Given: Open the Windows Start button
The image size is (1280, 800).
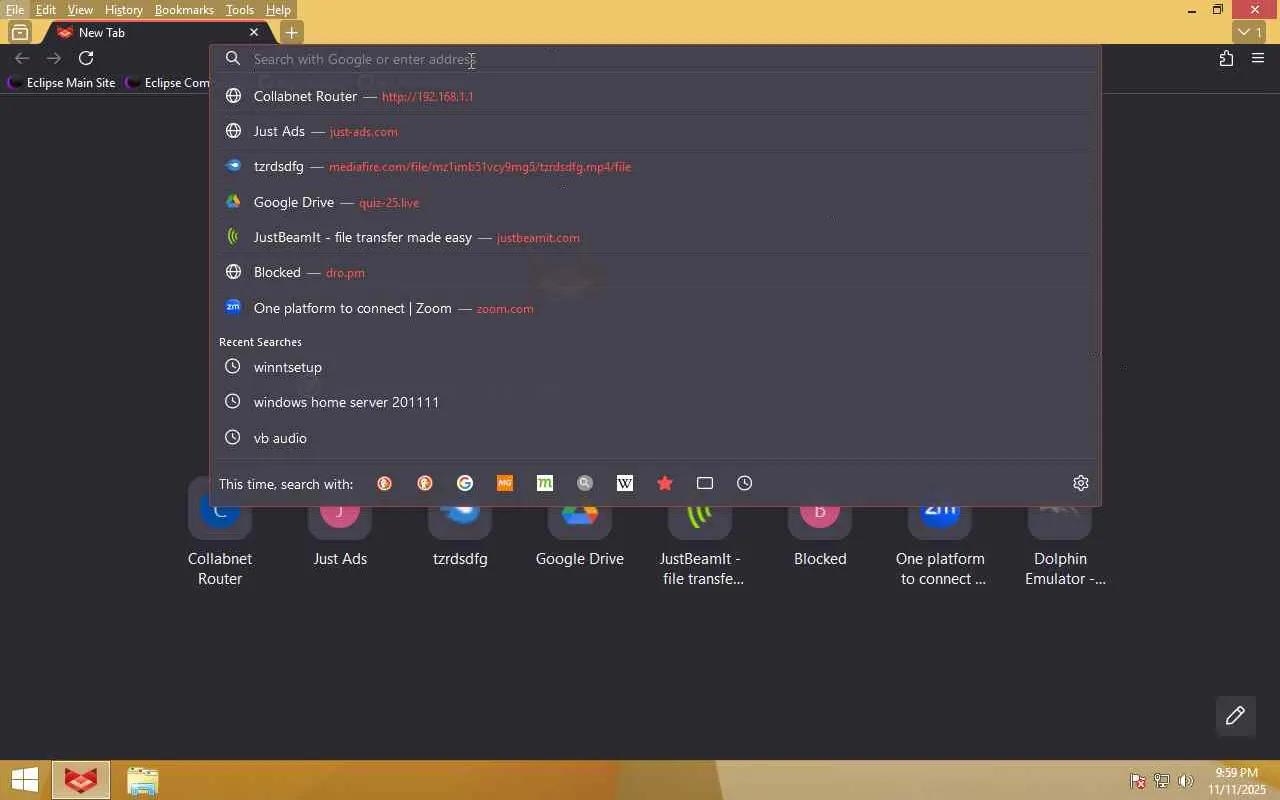Looking at the screenshot, I should [x=25, y=780].
